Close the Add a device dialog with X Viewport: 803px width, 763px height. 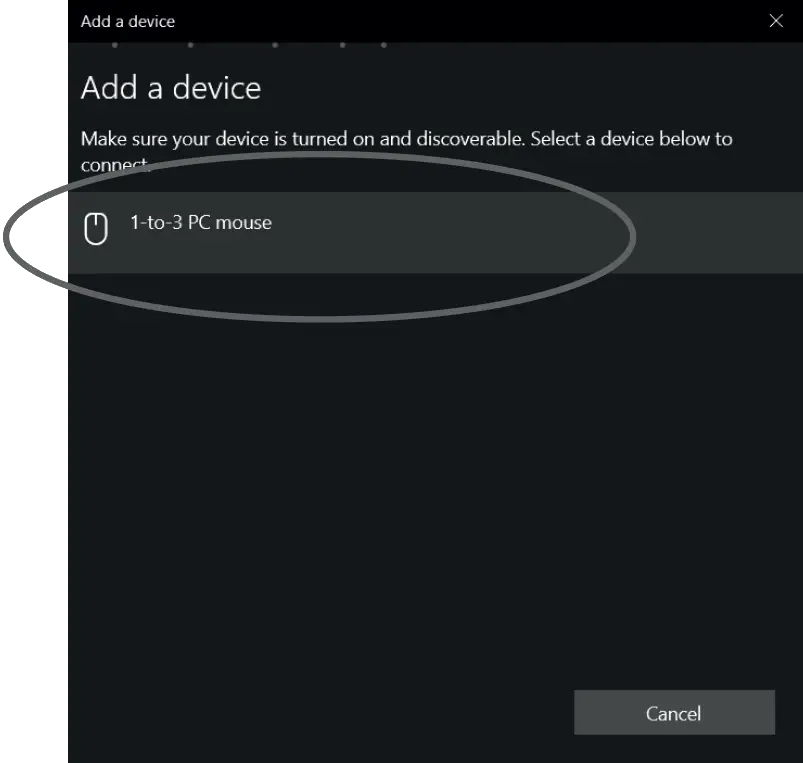(776, 21)
